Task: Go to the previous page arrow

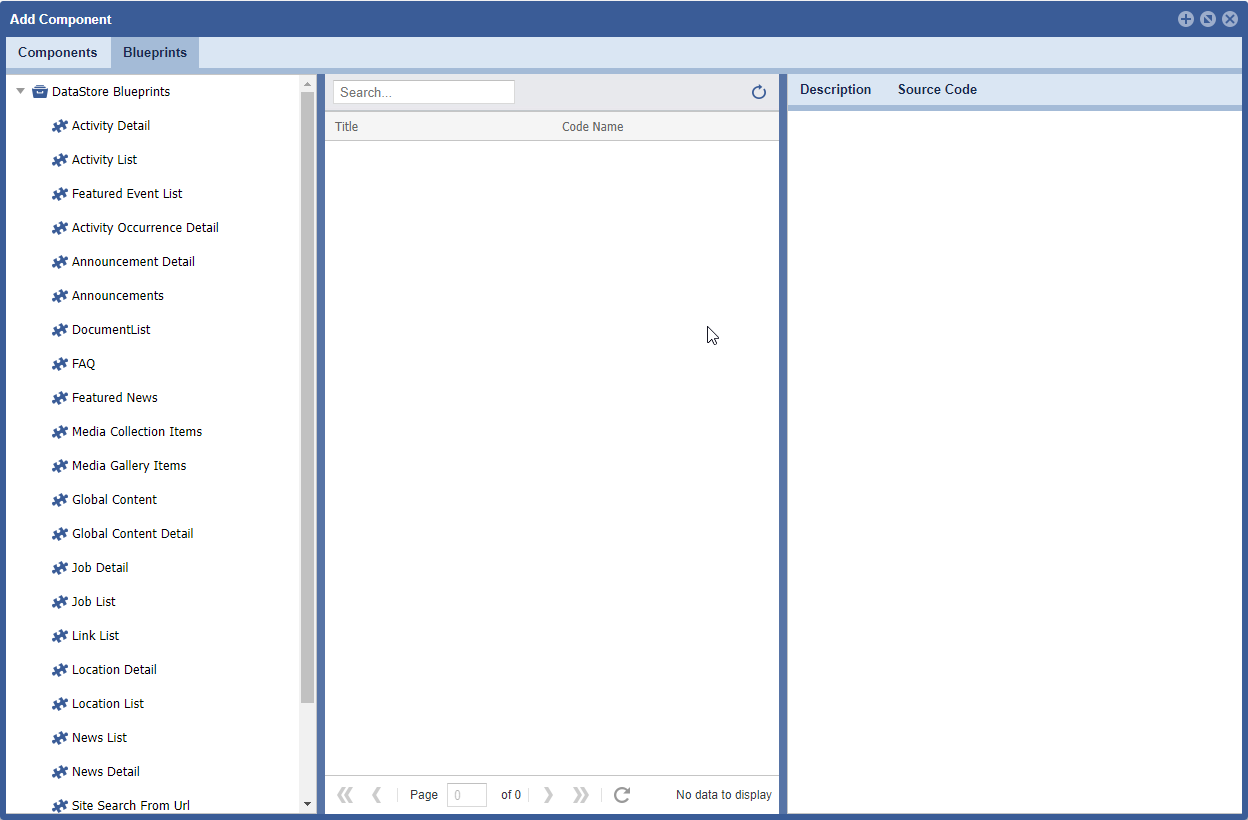Action: (376, 795)
